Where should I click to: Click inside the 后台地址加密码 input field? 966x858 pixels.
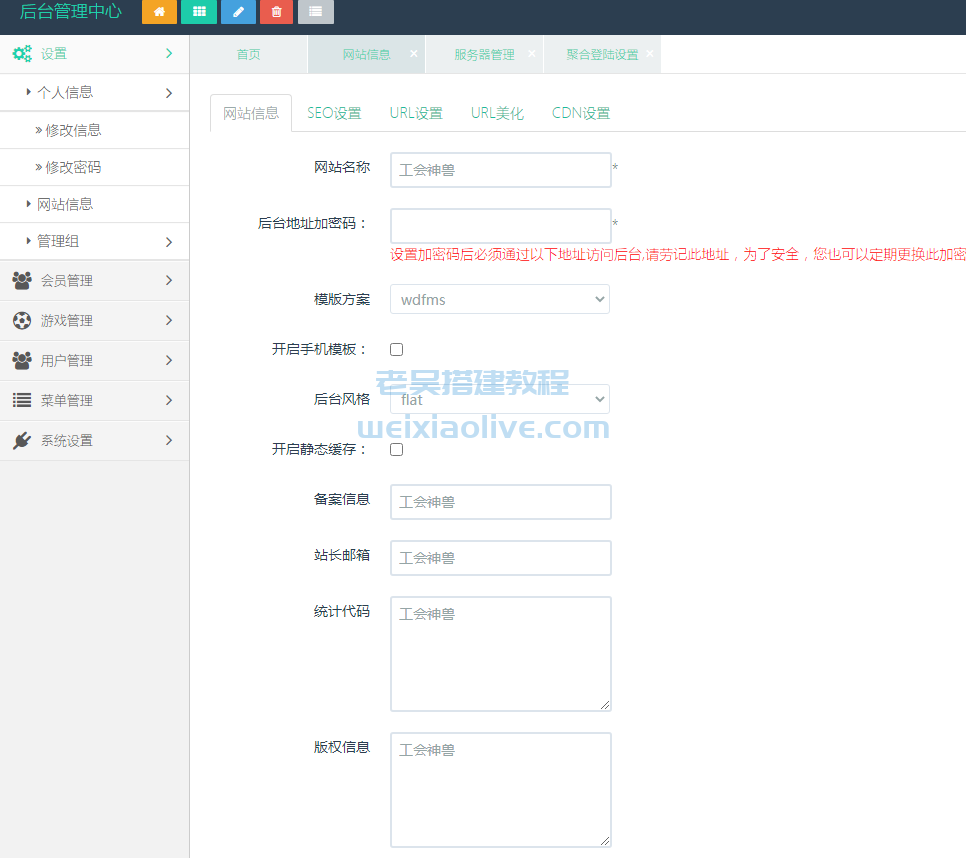500,225
